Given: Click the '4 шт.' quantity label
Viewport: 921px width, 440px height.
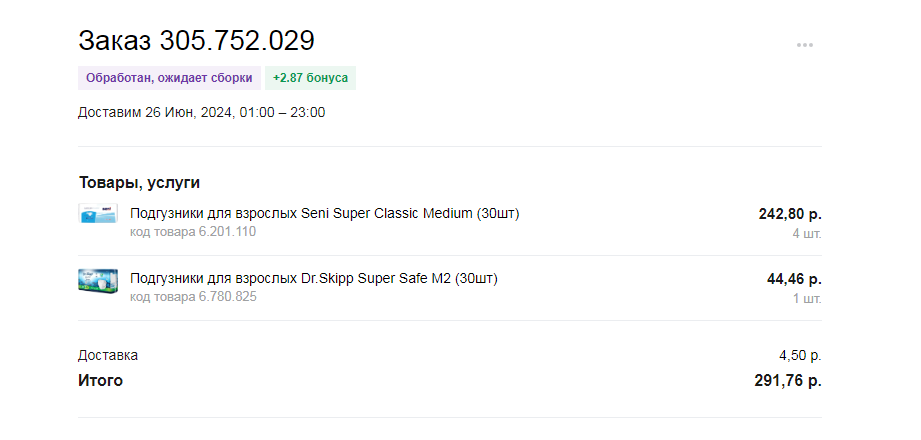Looking at the screenshot, I should click(x=807, y=234).
